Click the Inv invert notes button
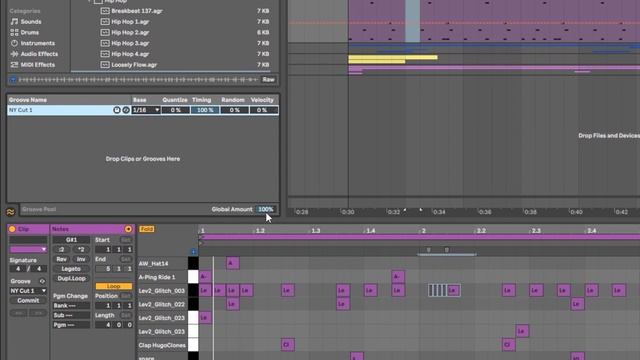 81,259
